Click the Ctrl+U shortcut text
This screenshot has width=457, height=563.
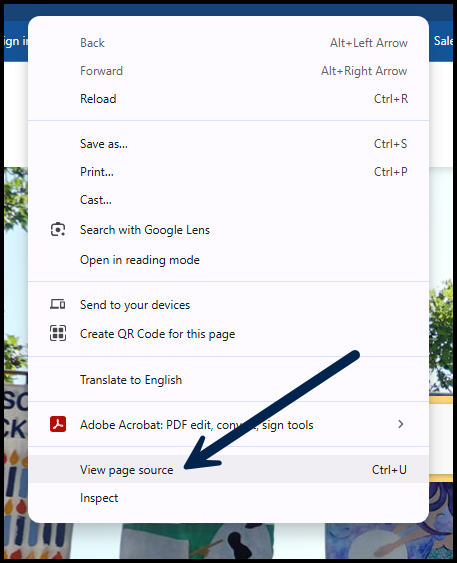click(389, 470)
